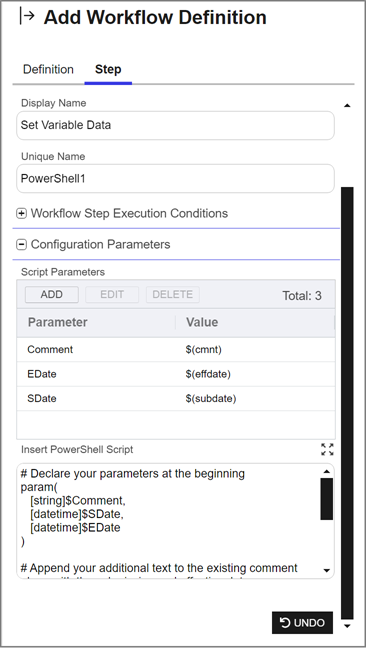This screenshot has width=366, height=648.
Task: Click inside the PowerShell script text area
Action: coord(169,521)
